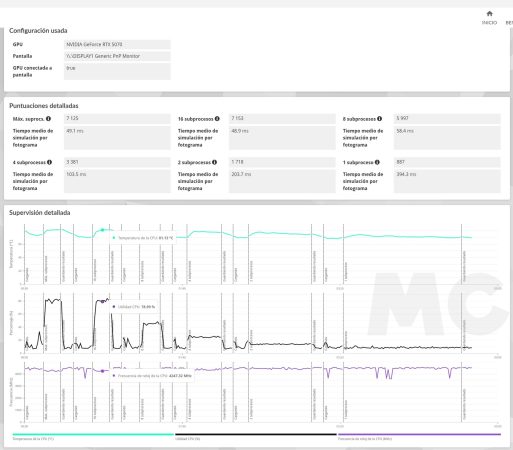
Task: Click the purple marker on CPU utilization chart
Action: click(102, 302)
